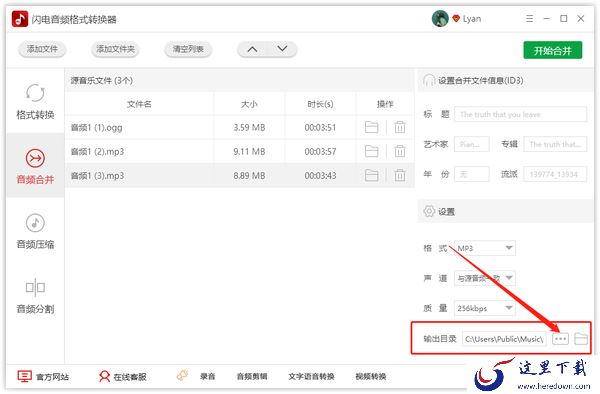This screenshot has height=394, width=600.
Task: Expand the 质量 256kbps dropdown
Action: point(484,308)
